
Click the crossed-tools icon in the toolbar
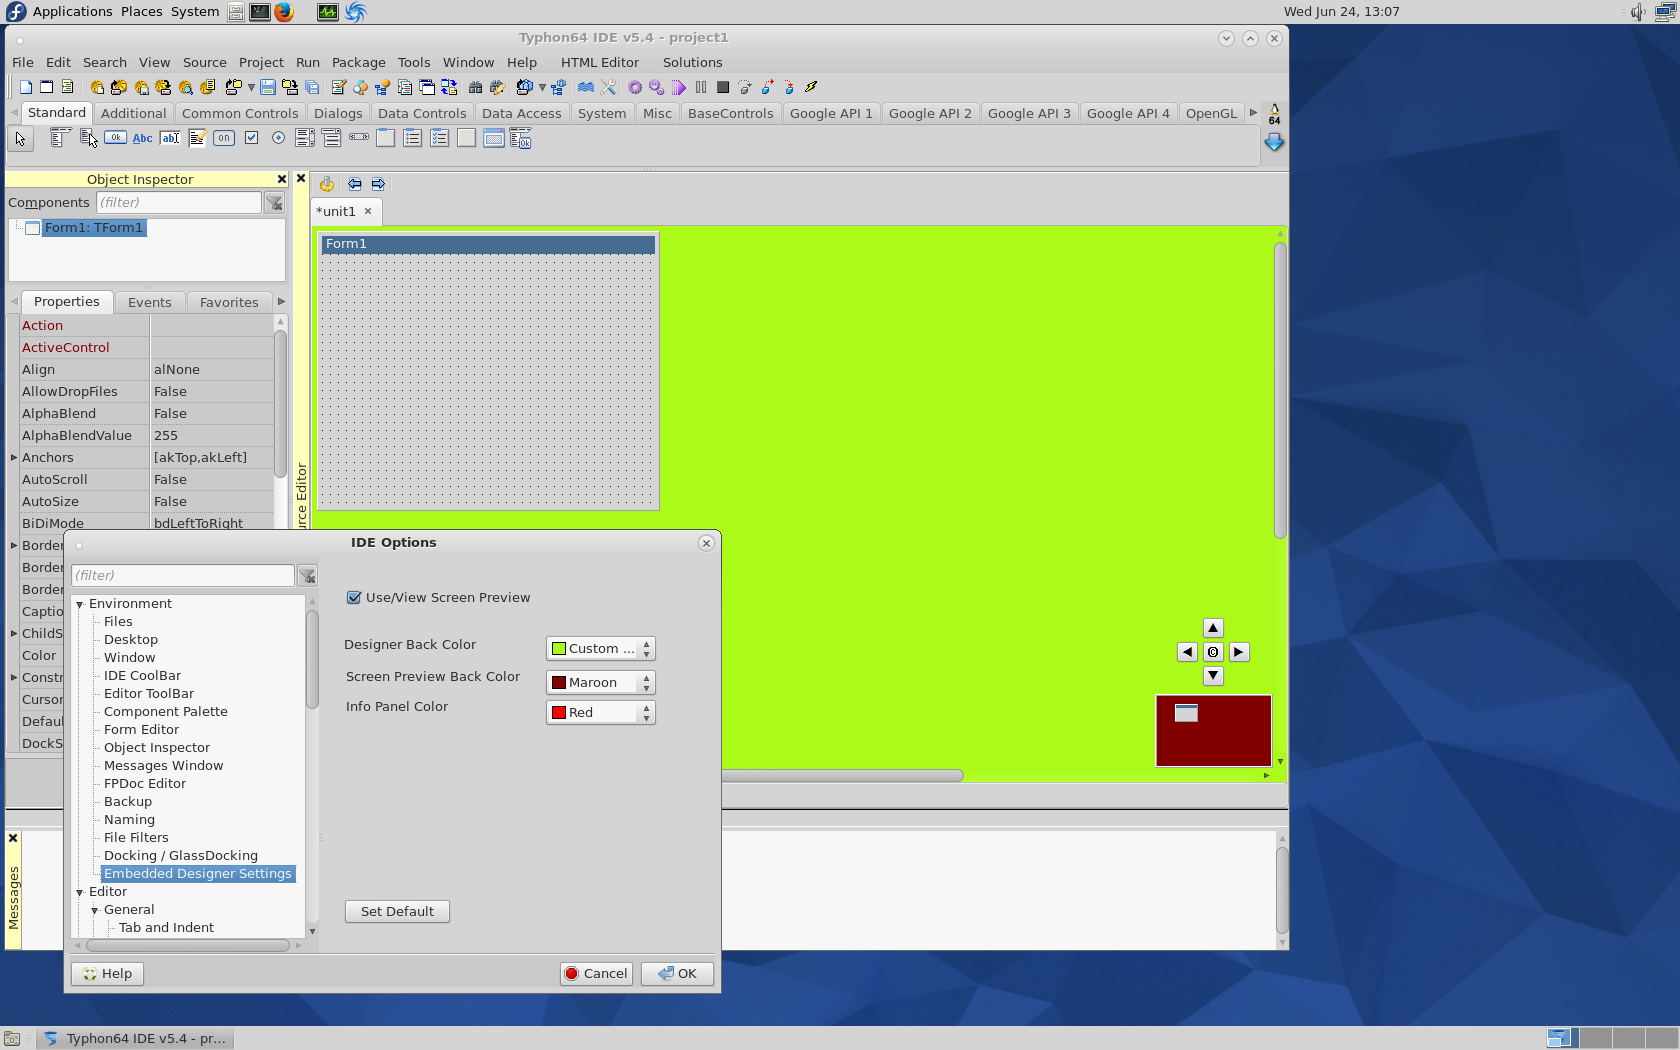608,87
